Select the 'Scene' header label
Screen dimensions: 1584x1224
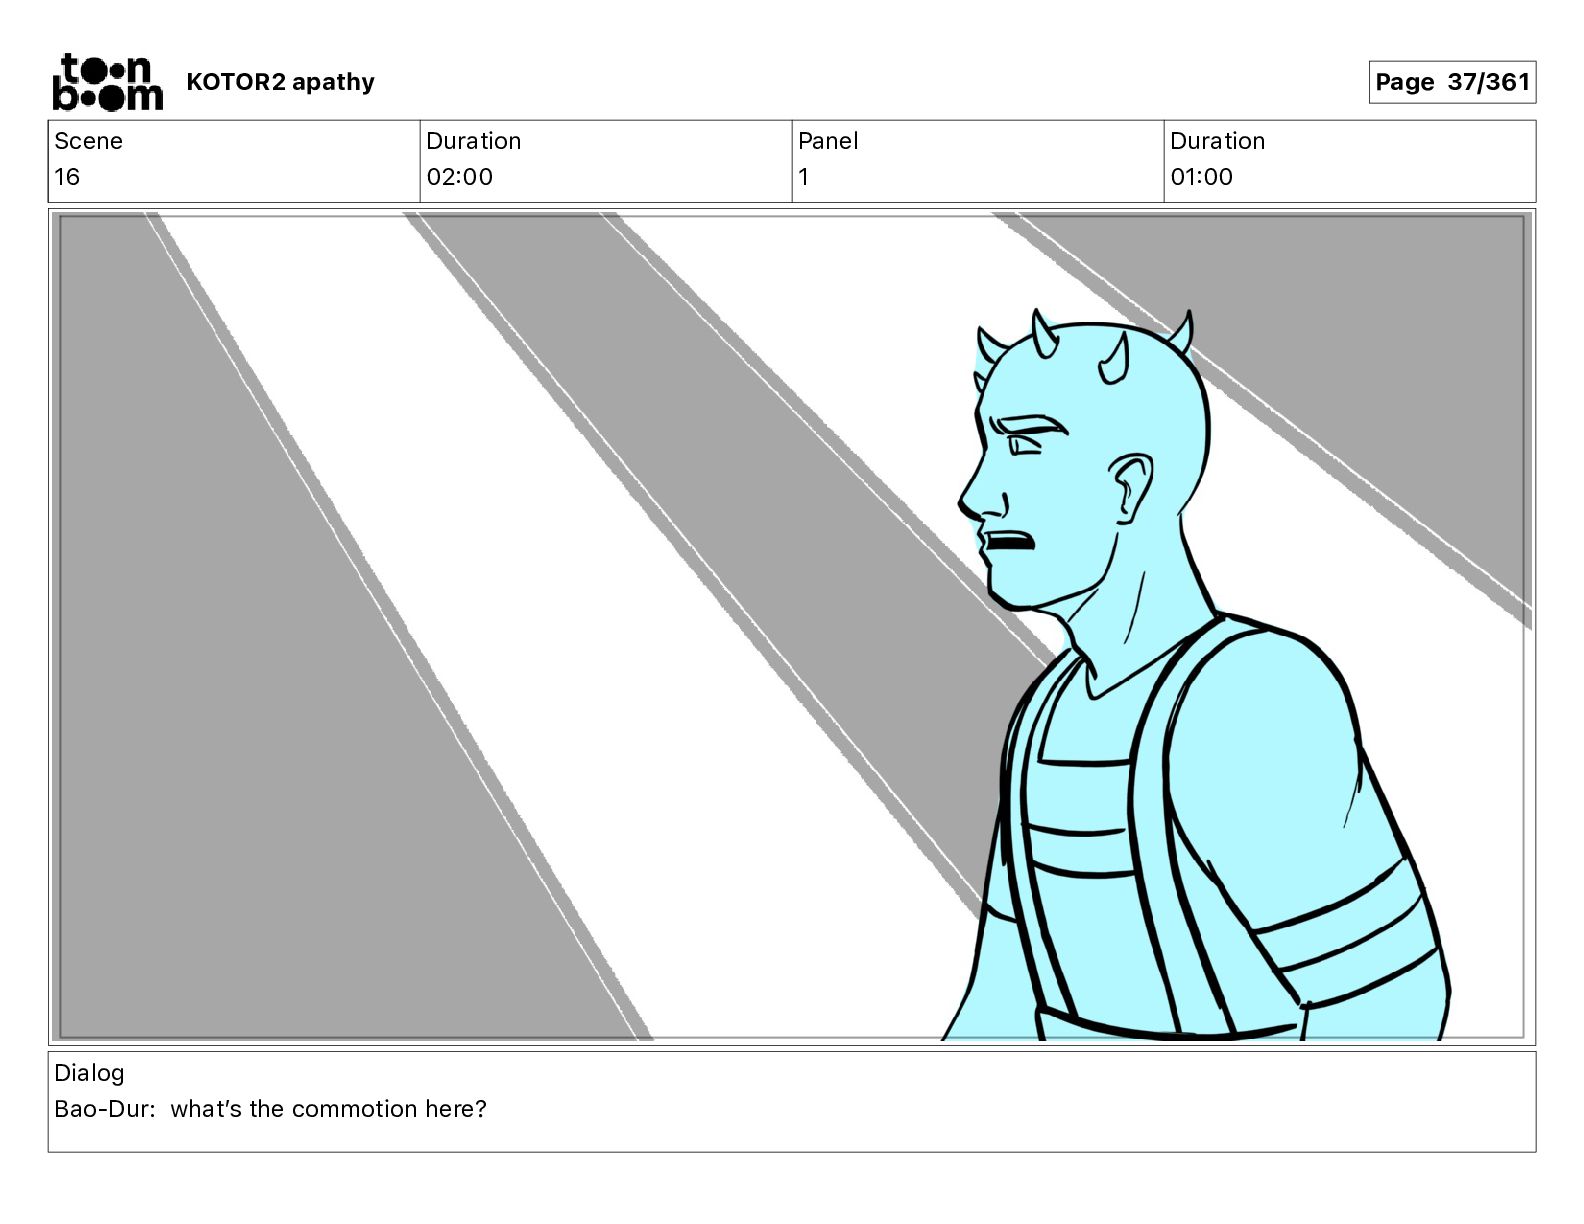88,141
